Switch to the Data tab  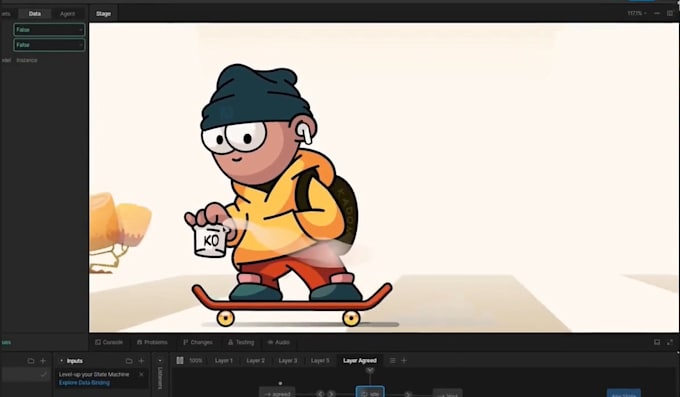coord(35,14)
